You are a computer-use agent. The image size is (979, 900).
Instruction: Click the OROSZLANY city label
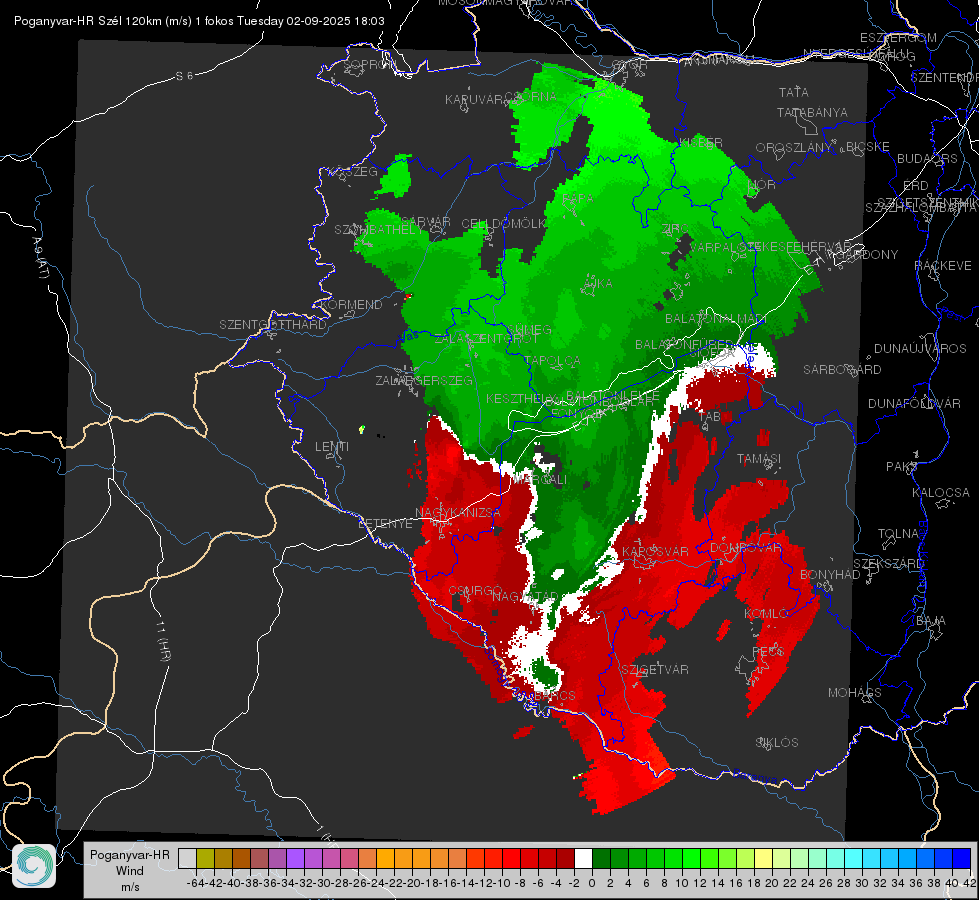tap(794, 148)
